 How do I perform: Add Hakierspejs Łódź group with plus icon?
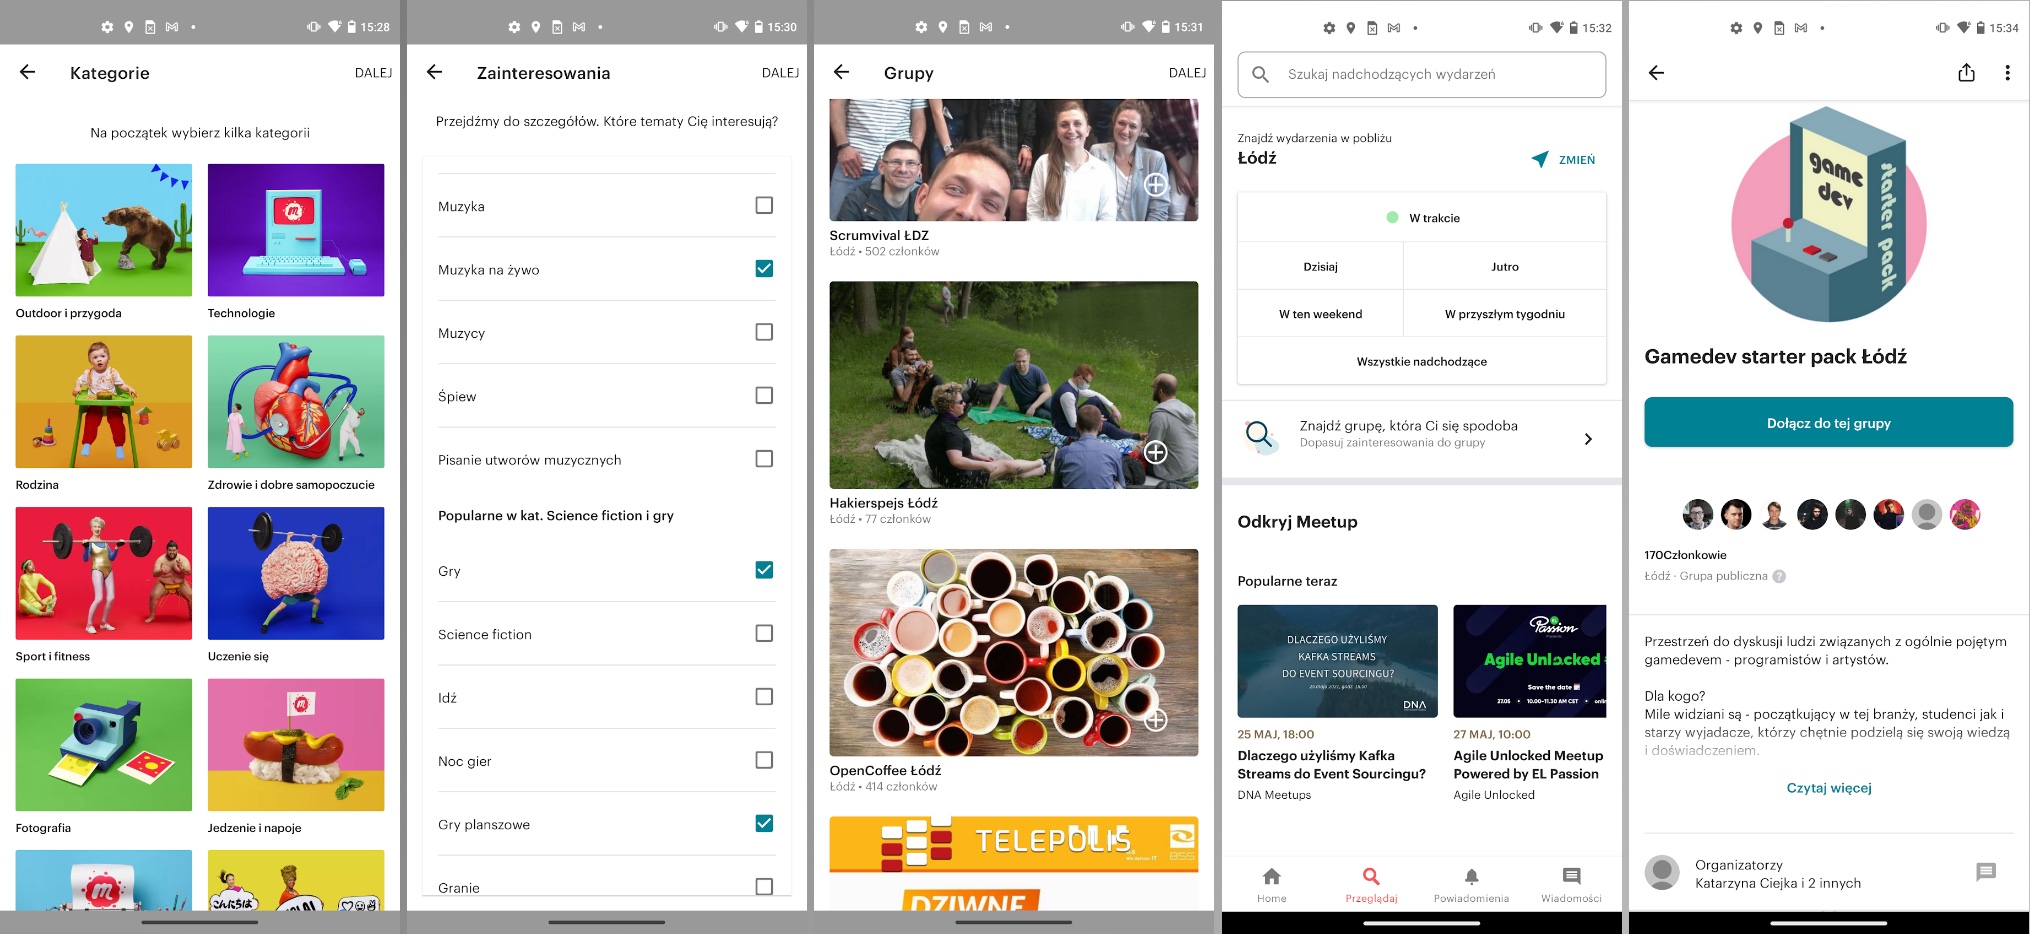[1155, 453]
